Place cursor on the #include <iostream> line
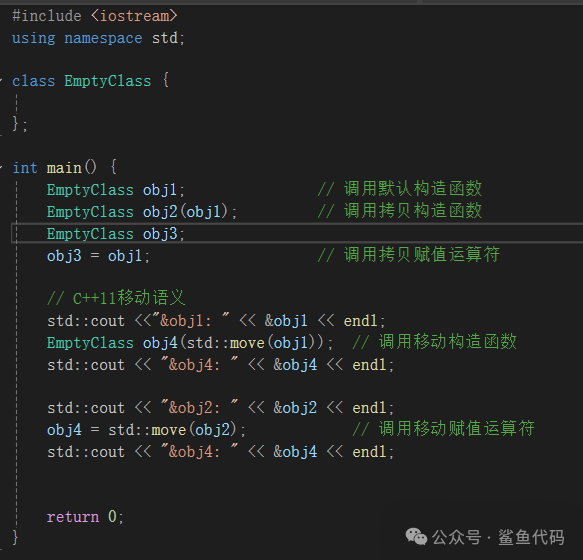 tap(95, 16)
